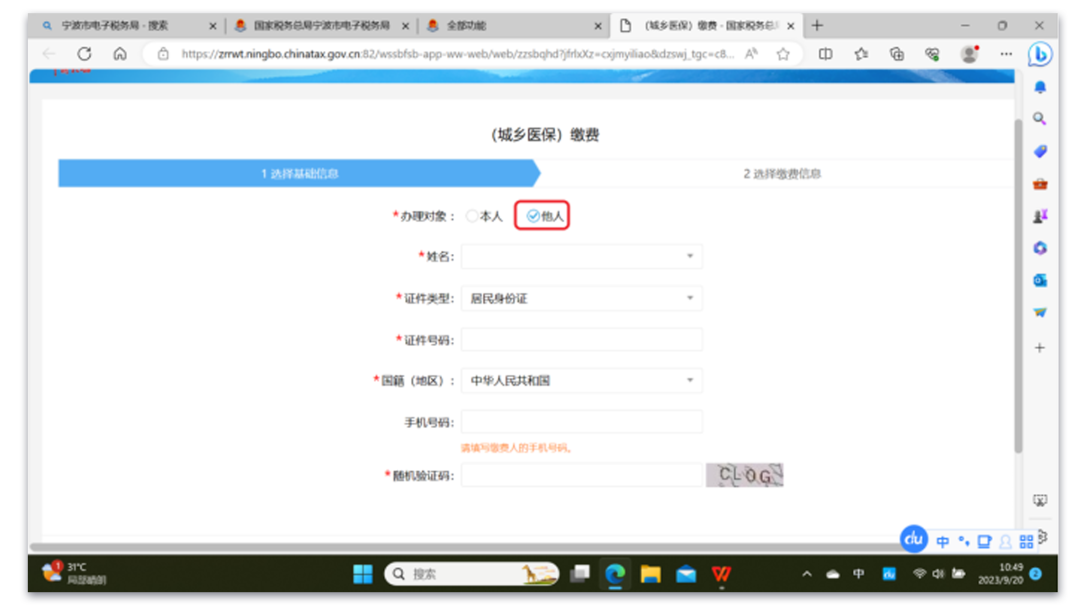The width and height of the screenshot is (1080, 615).
Task: Open the 国籍（地区） dropdown
Action: tap(689, 381)
